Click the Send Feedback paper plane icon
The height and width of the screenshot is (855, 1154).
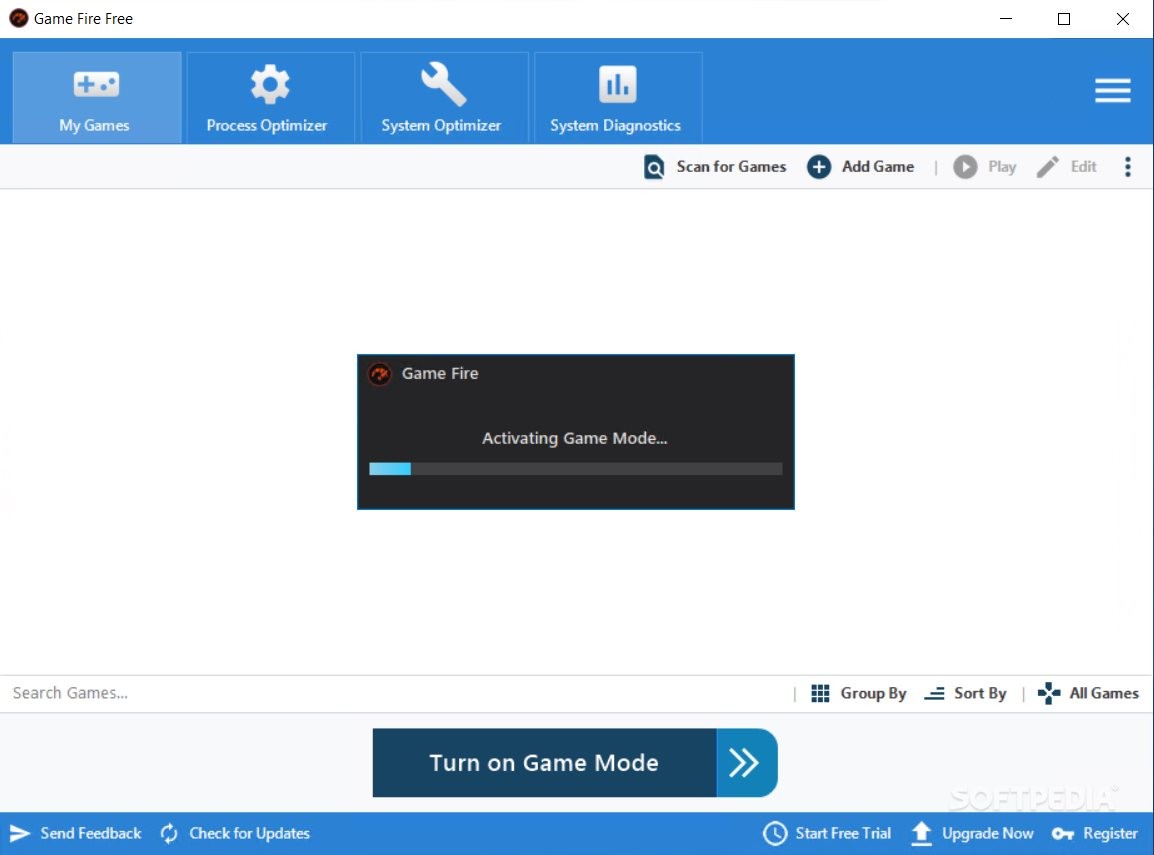(x=20, y=834)
